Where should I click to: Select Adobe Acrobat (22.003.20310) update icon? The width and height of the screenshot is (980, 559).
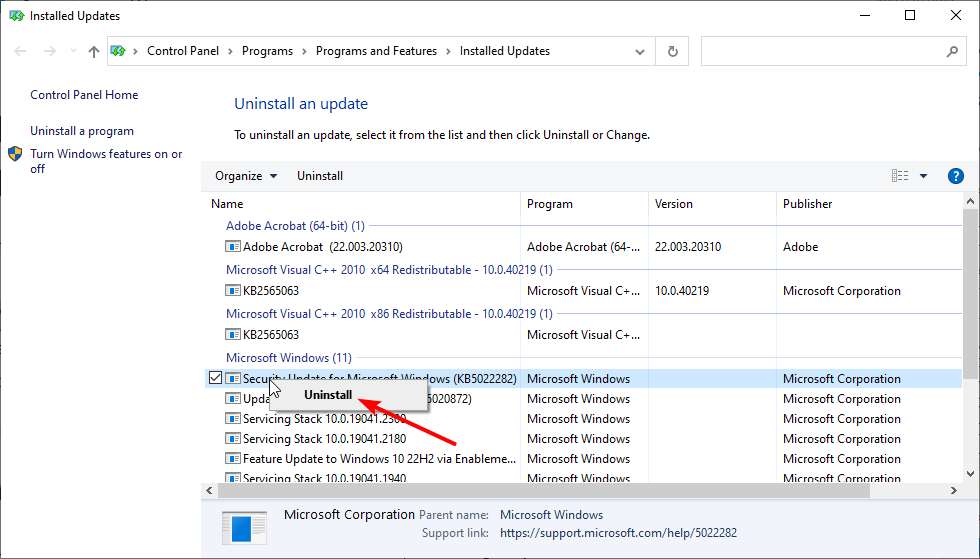coord(232,246)
